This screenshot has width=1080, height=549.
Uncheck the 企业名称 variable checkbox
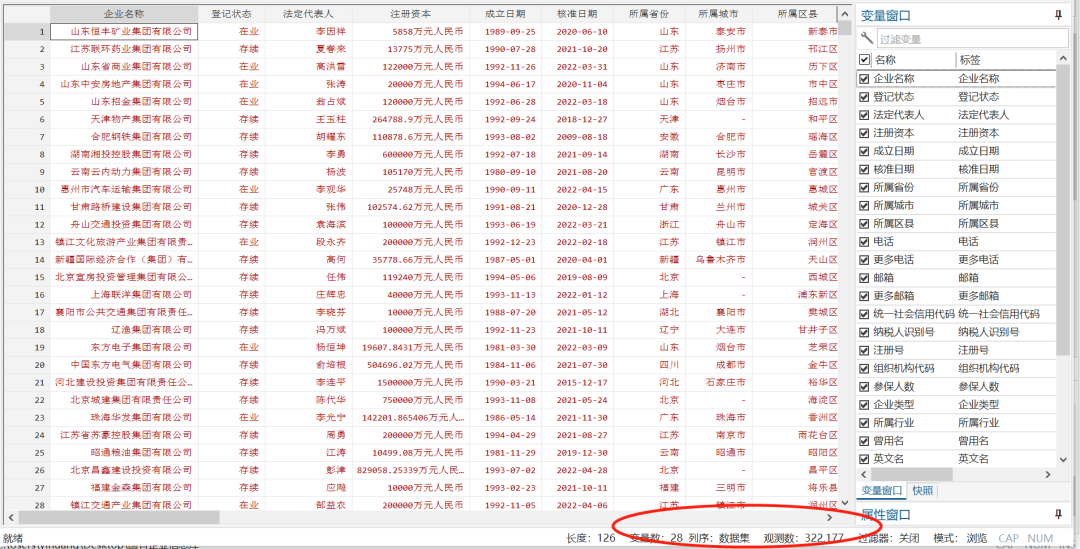click(x=864, y=79)
